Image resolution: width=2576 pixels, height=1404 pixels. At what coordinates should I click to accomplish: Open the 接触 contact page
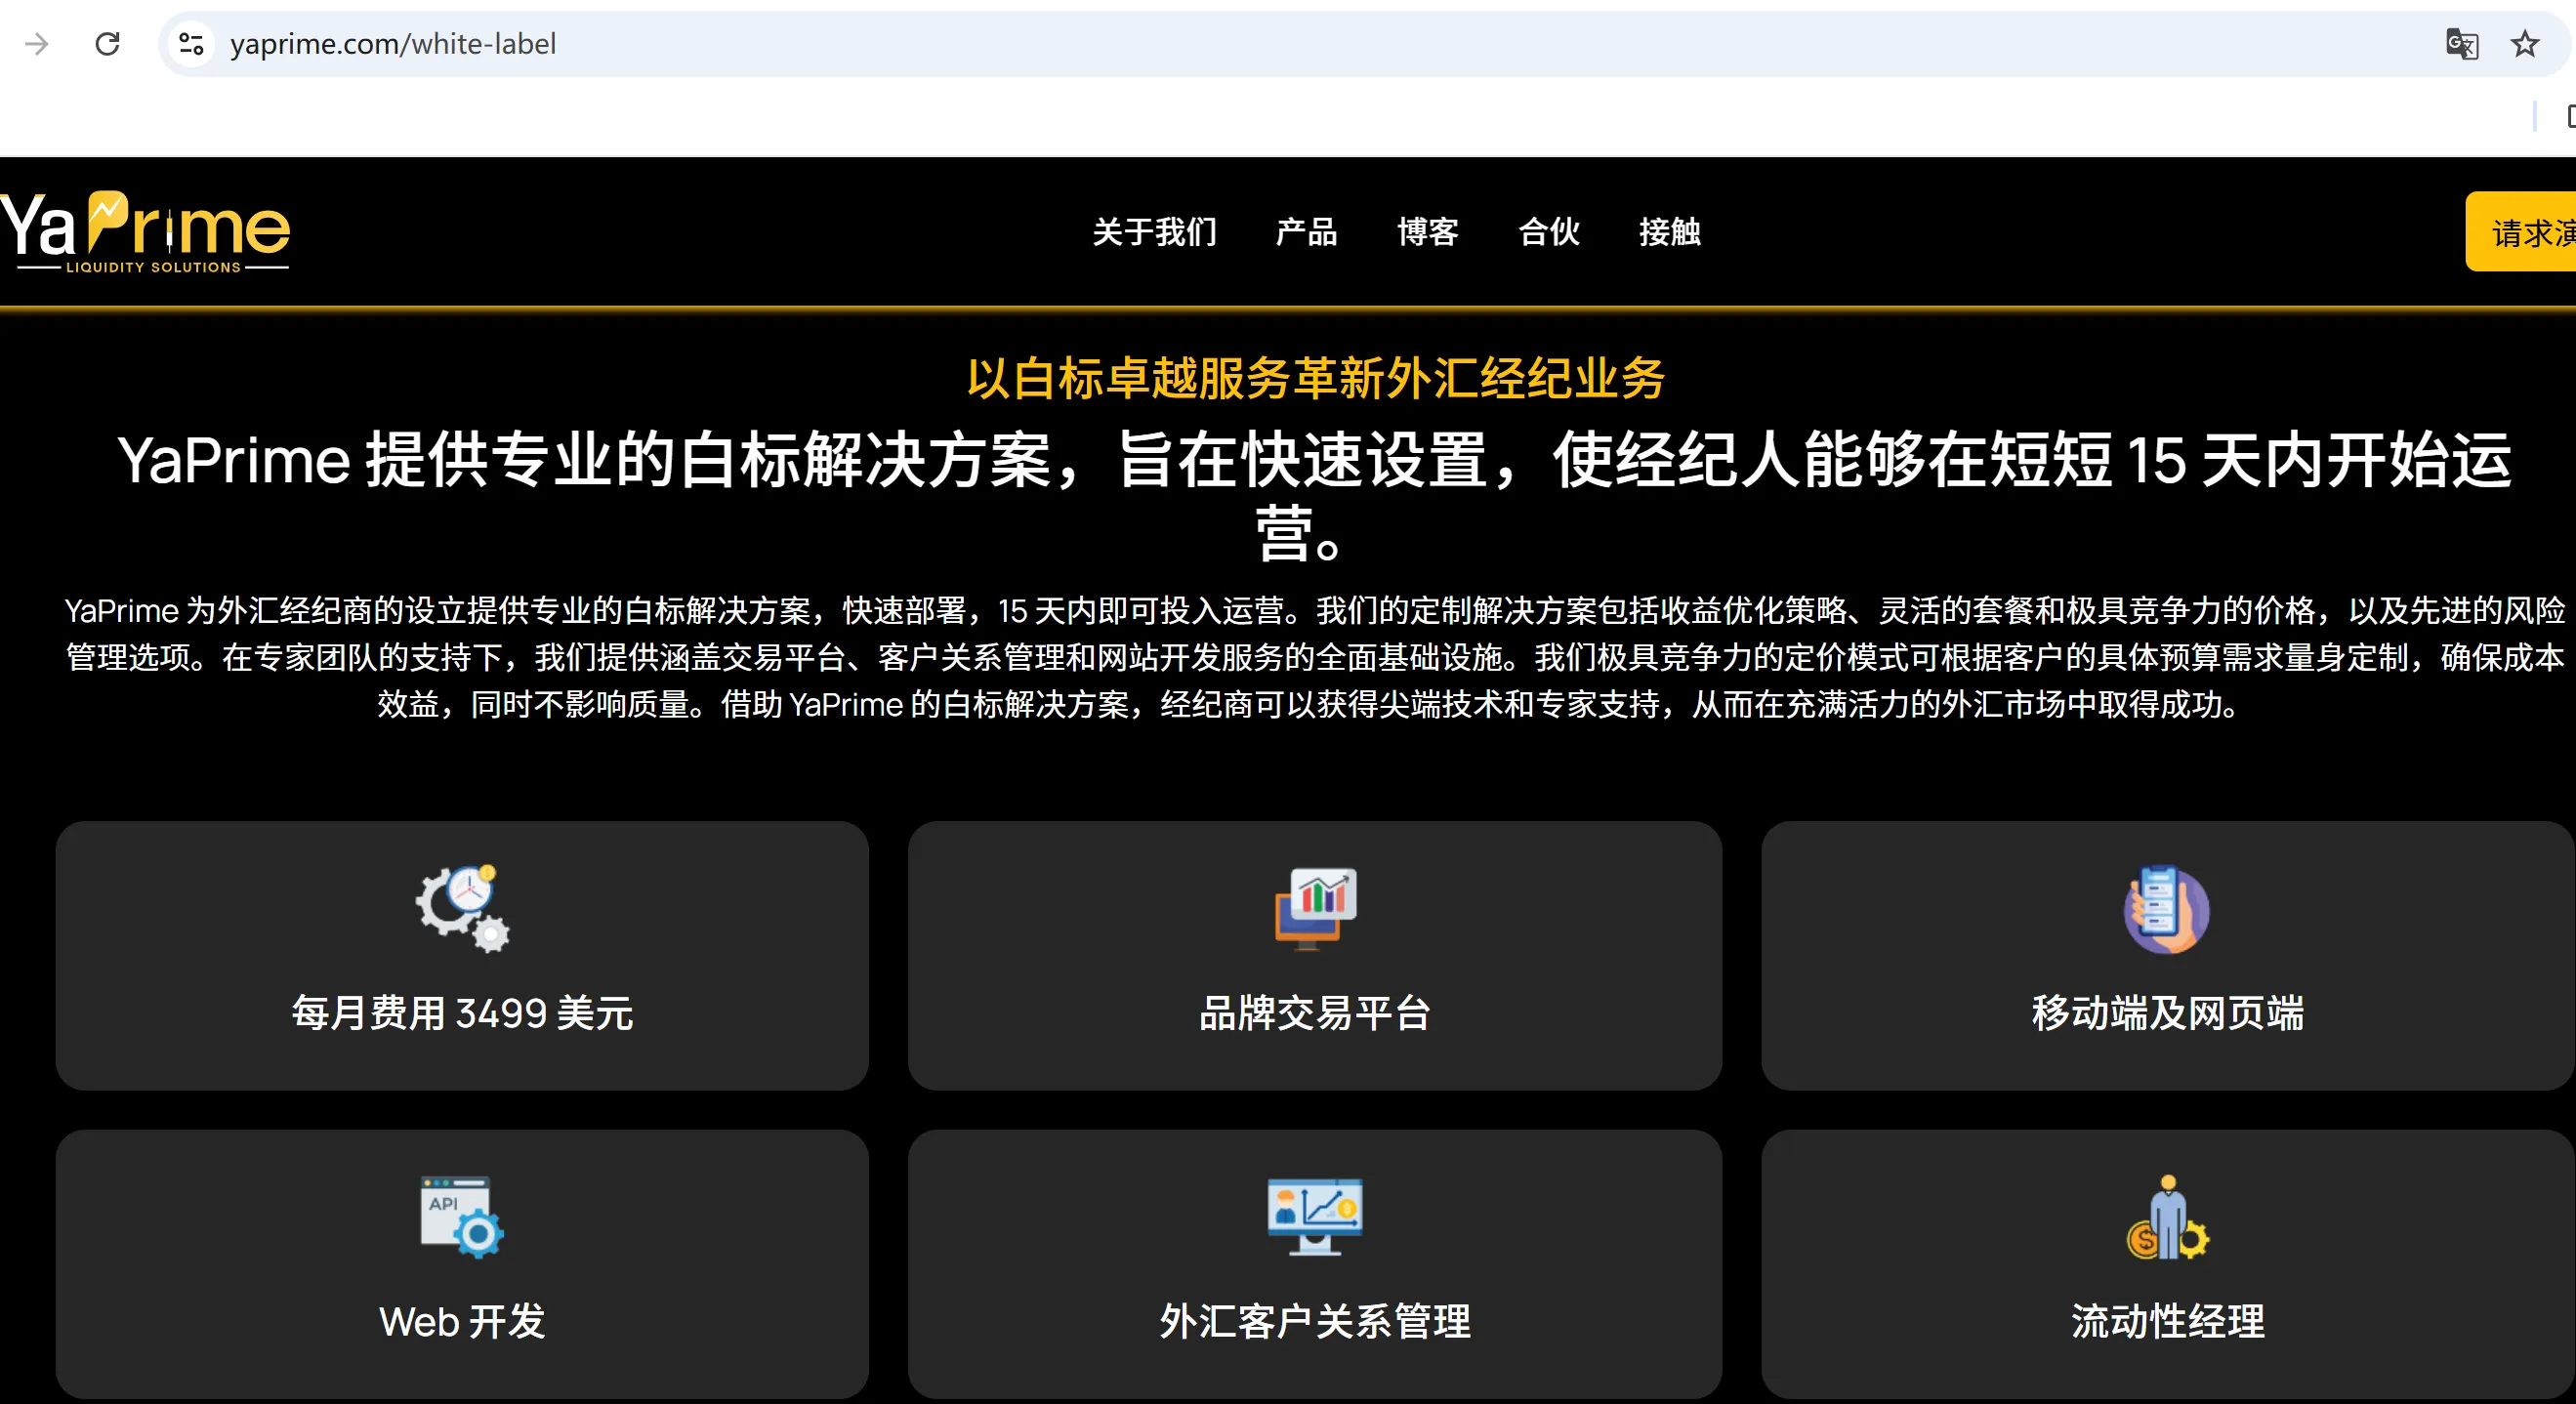pyautogui.click(x=1669, y=232)
